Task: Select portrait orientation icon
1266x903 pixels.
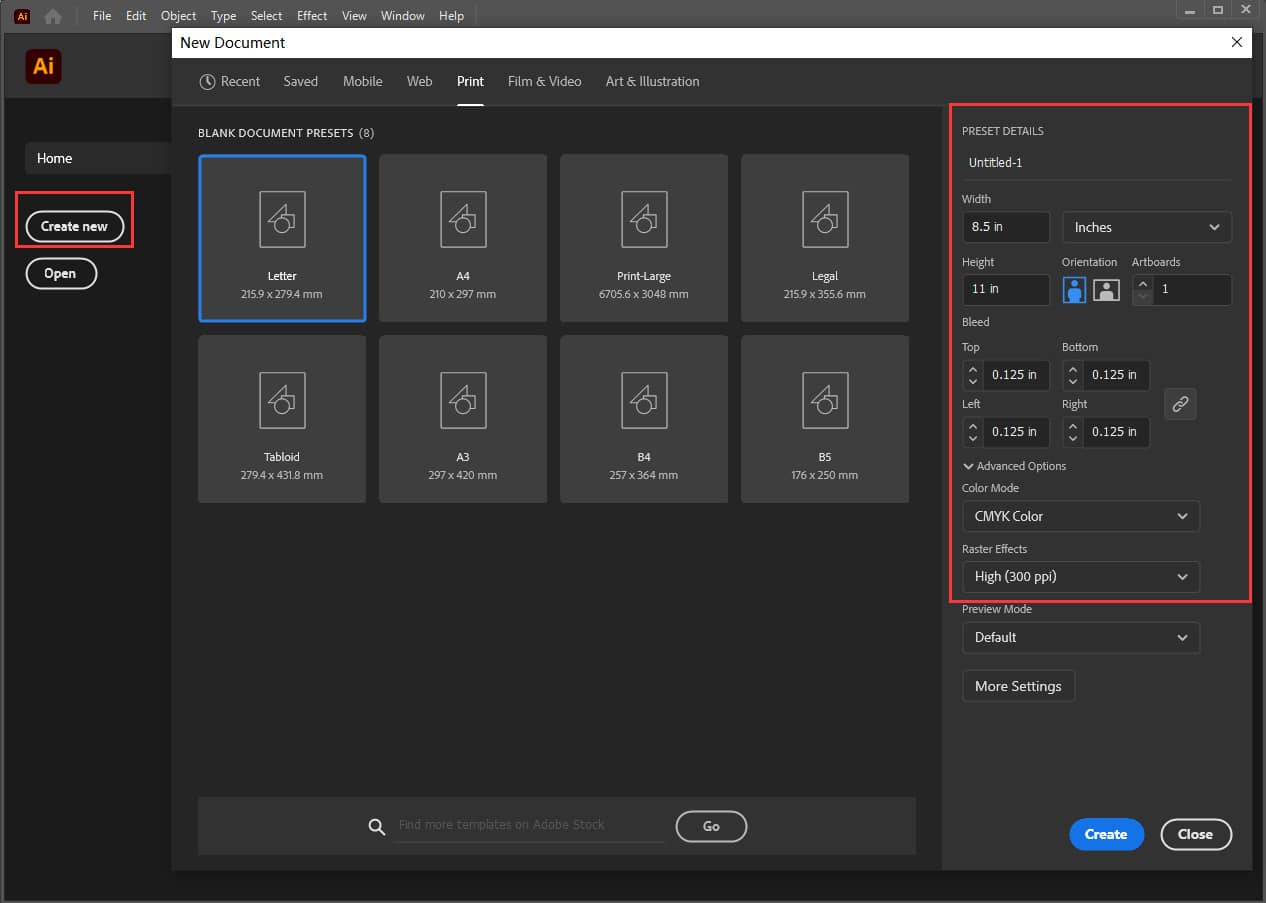Action: click(1074, 290)
